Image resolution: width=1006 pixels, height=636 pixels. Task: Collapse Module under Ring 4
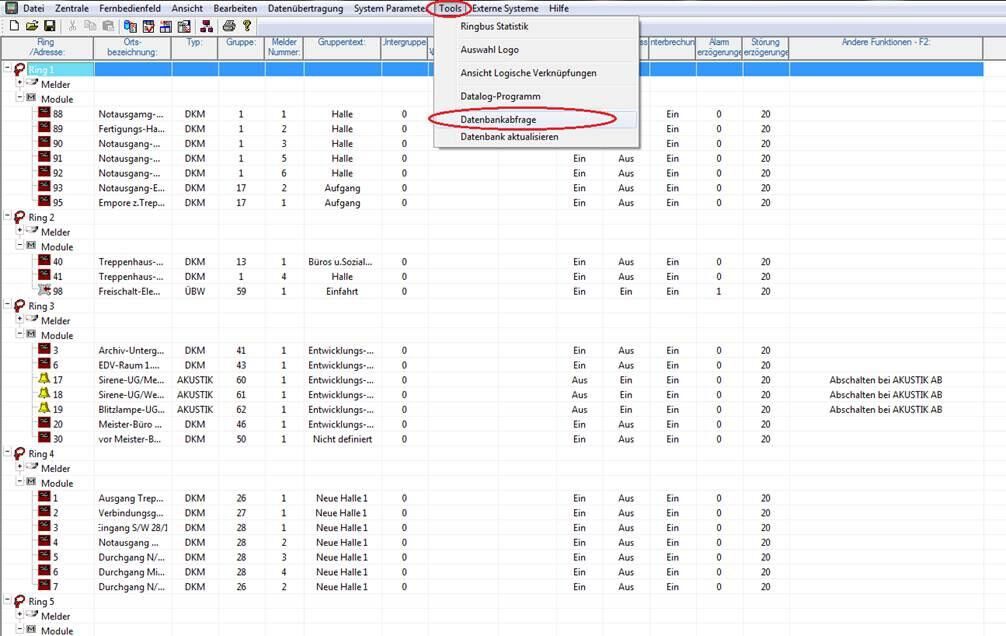[20, 481]
